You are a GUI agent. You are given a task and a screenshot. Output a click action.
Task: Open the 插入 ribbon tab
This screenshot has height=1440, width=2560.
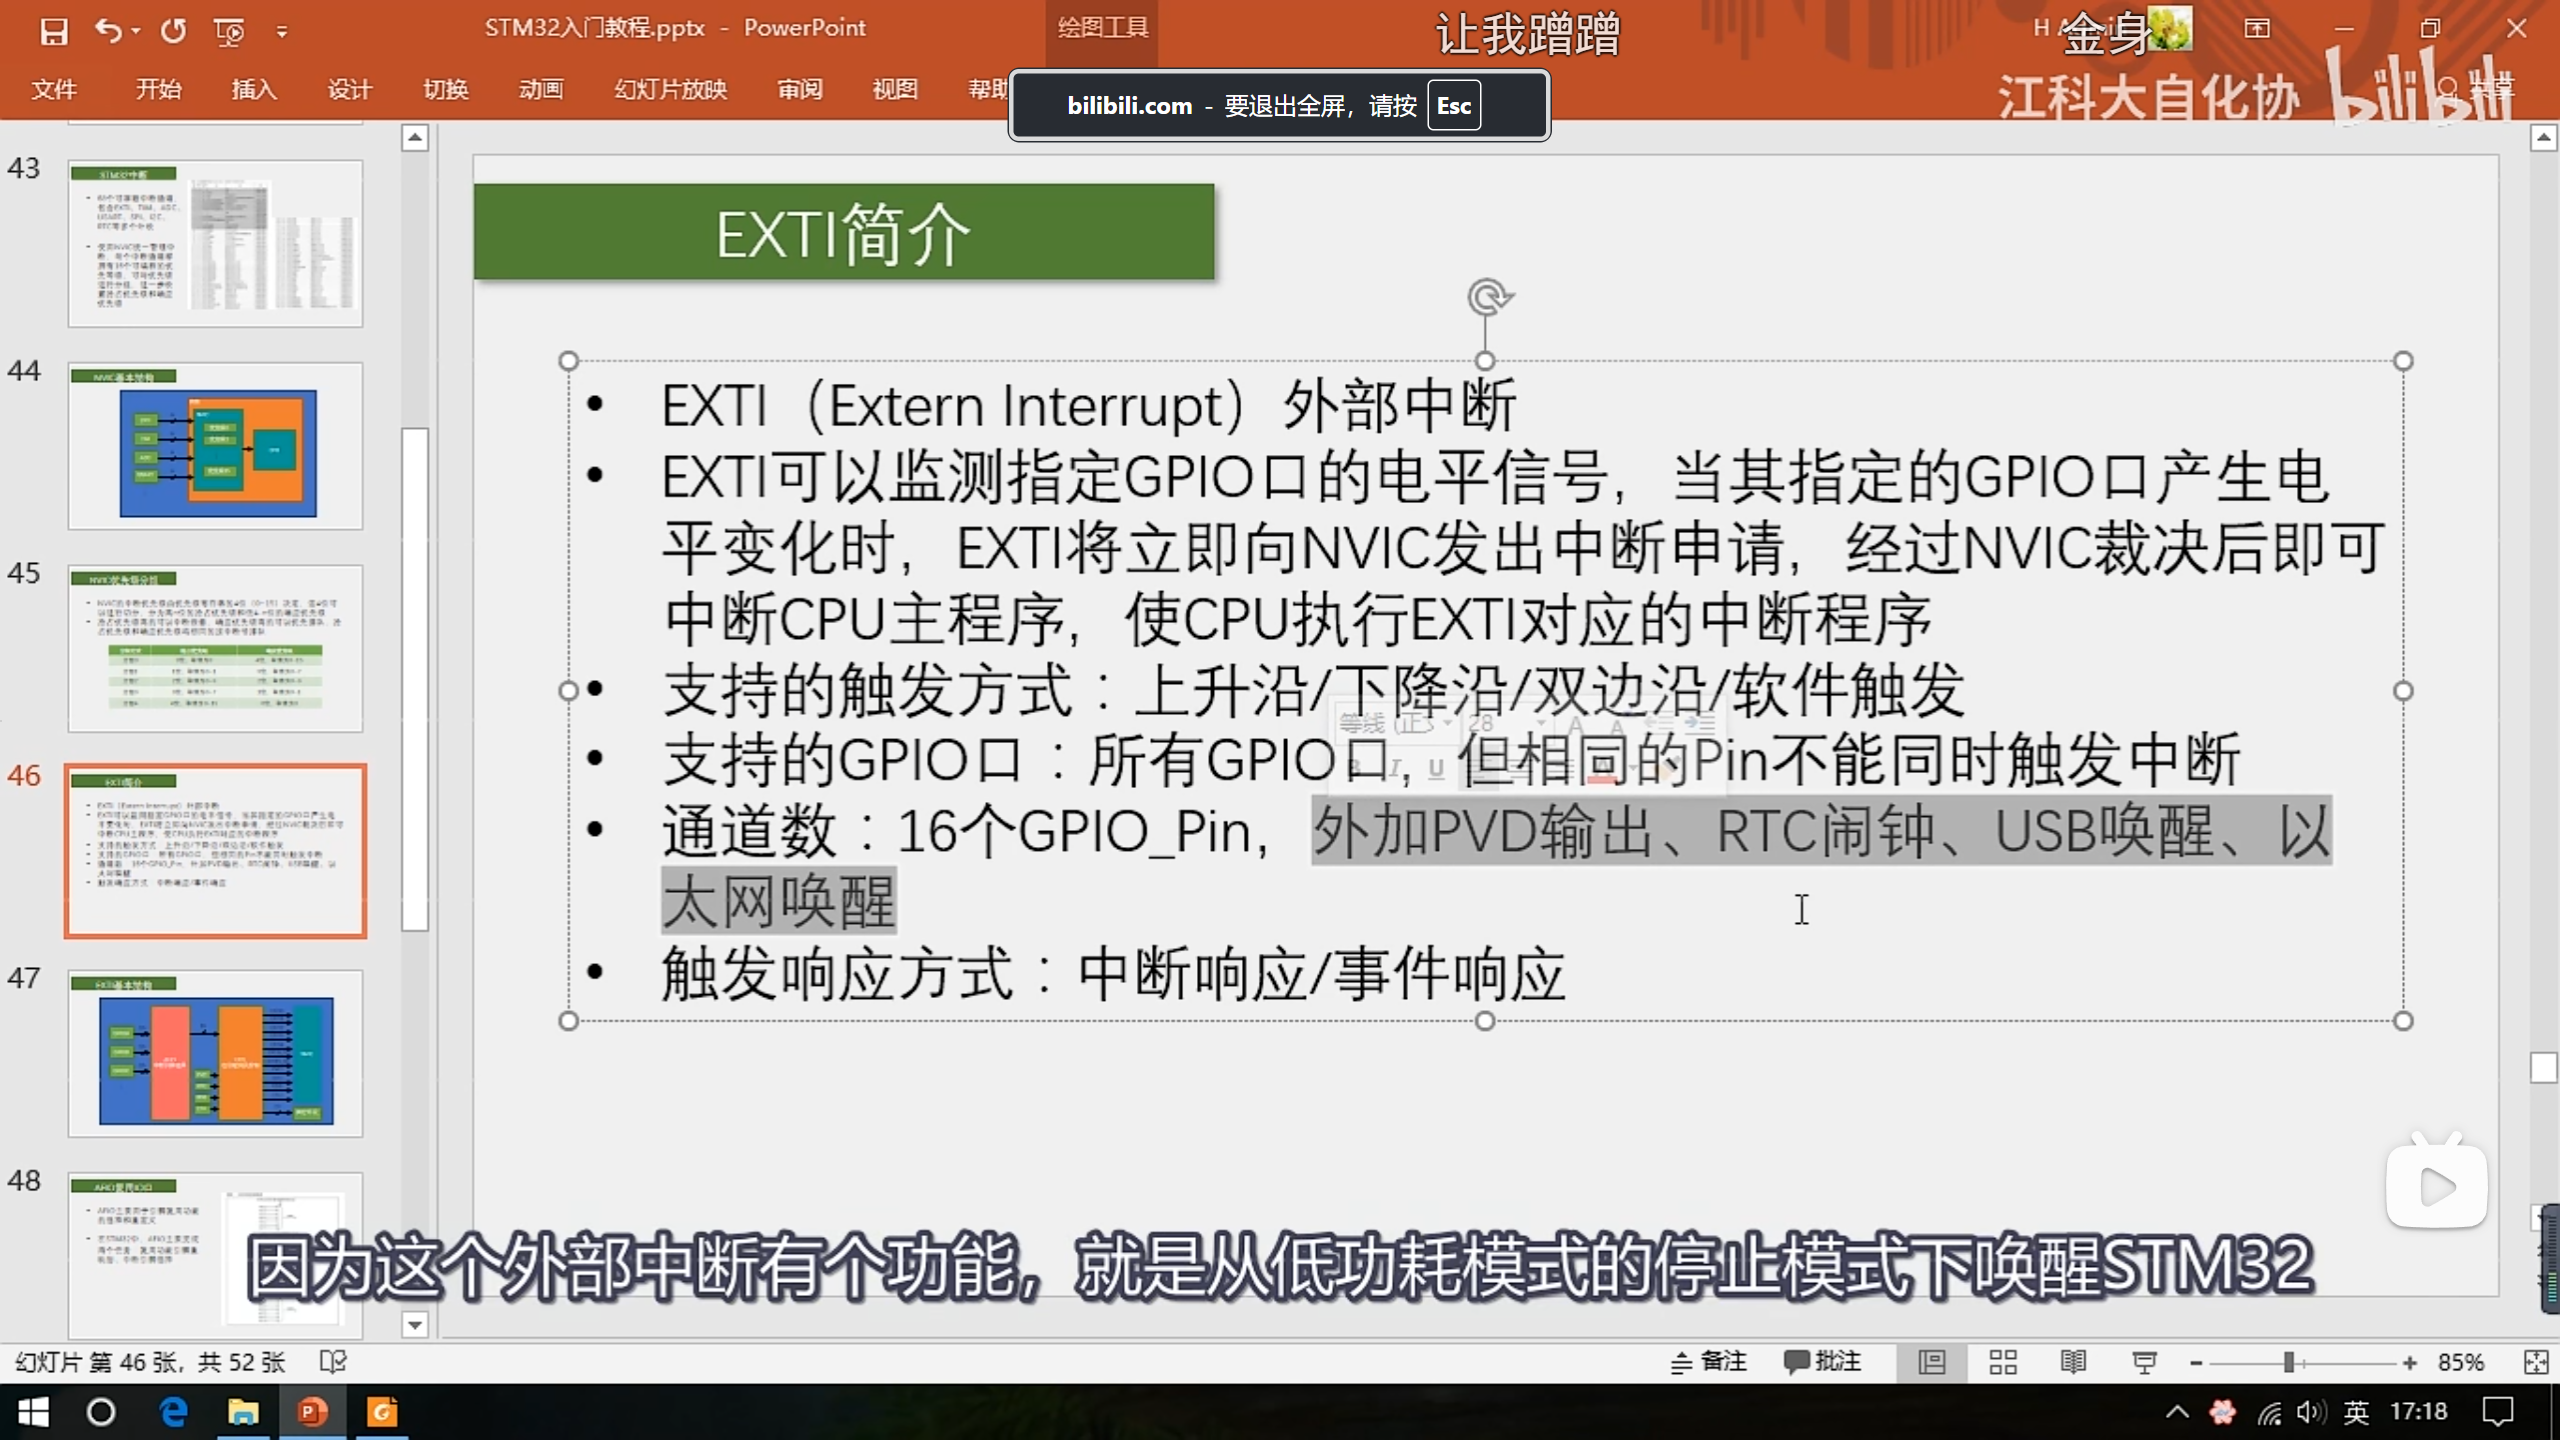(253, 89)
